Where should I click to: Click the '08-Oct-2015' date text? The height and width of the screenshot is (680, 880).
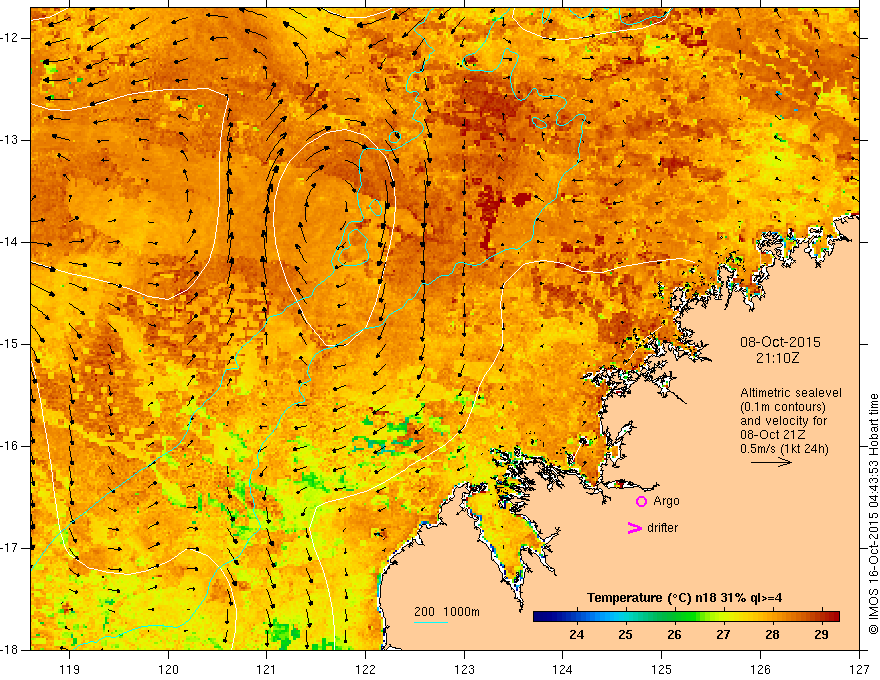coord(780,342)
